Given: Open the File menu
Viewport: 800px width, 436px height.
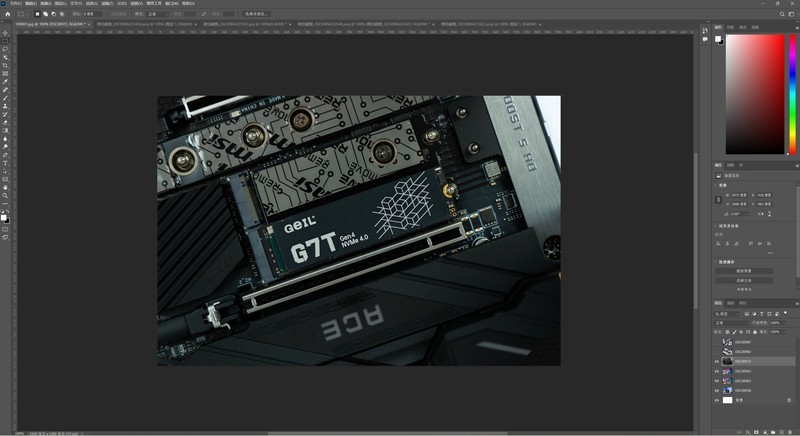Looking at the screenshot, I should point(16,3).
